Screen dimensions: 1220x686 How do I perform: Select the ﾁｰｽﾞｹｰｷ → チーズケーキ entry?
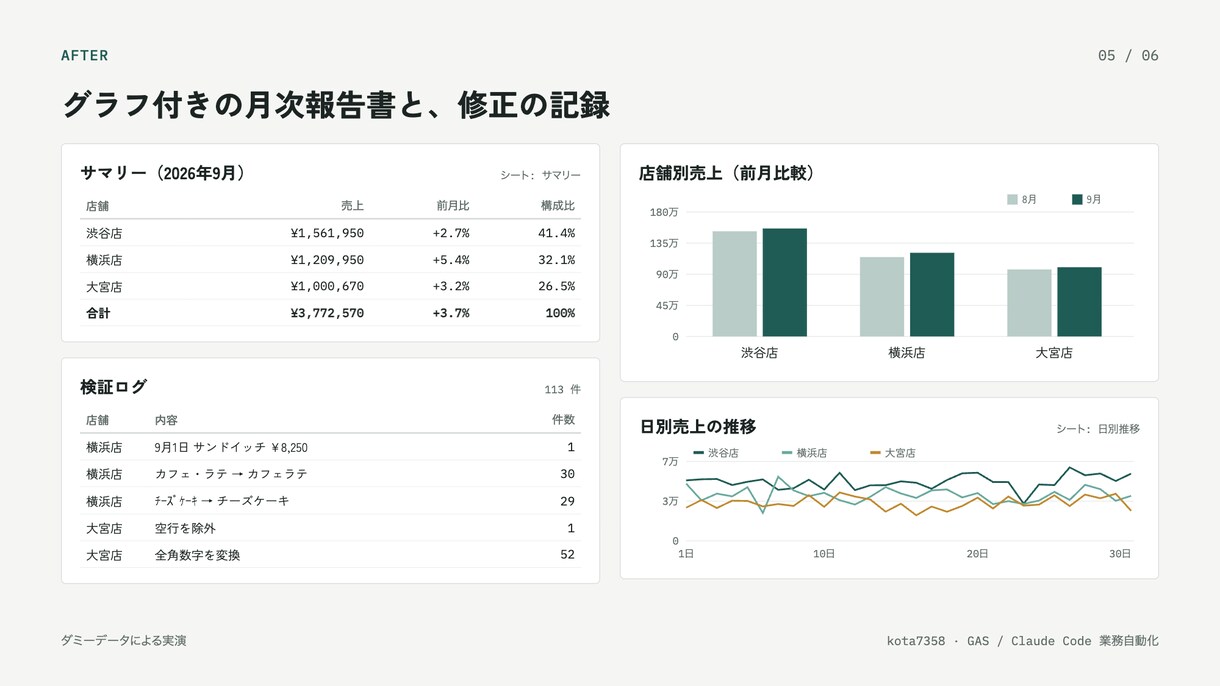[x=222, y=501]
